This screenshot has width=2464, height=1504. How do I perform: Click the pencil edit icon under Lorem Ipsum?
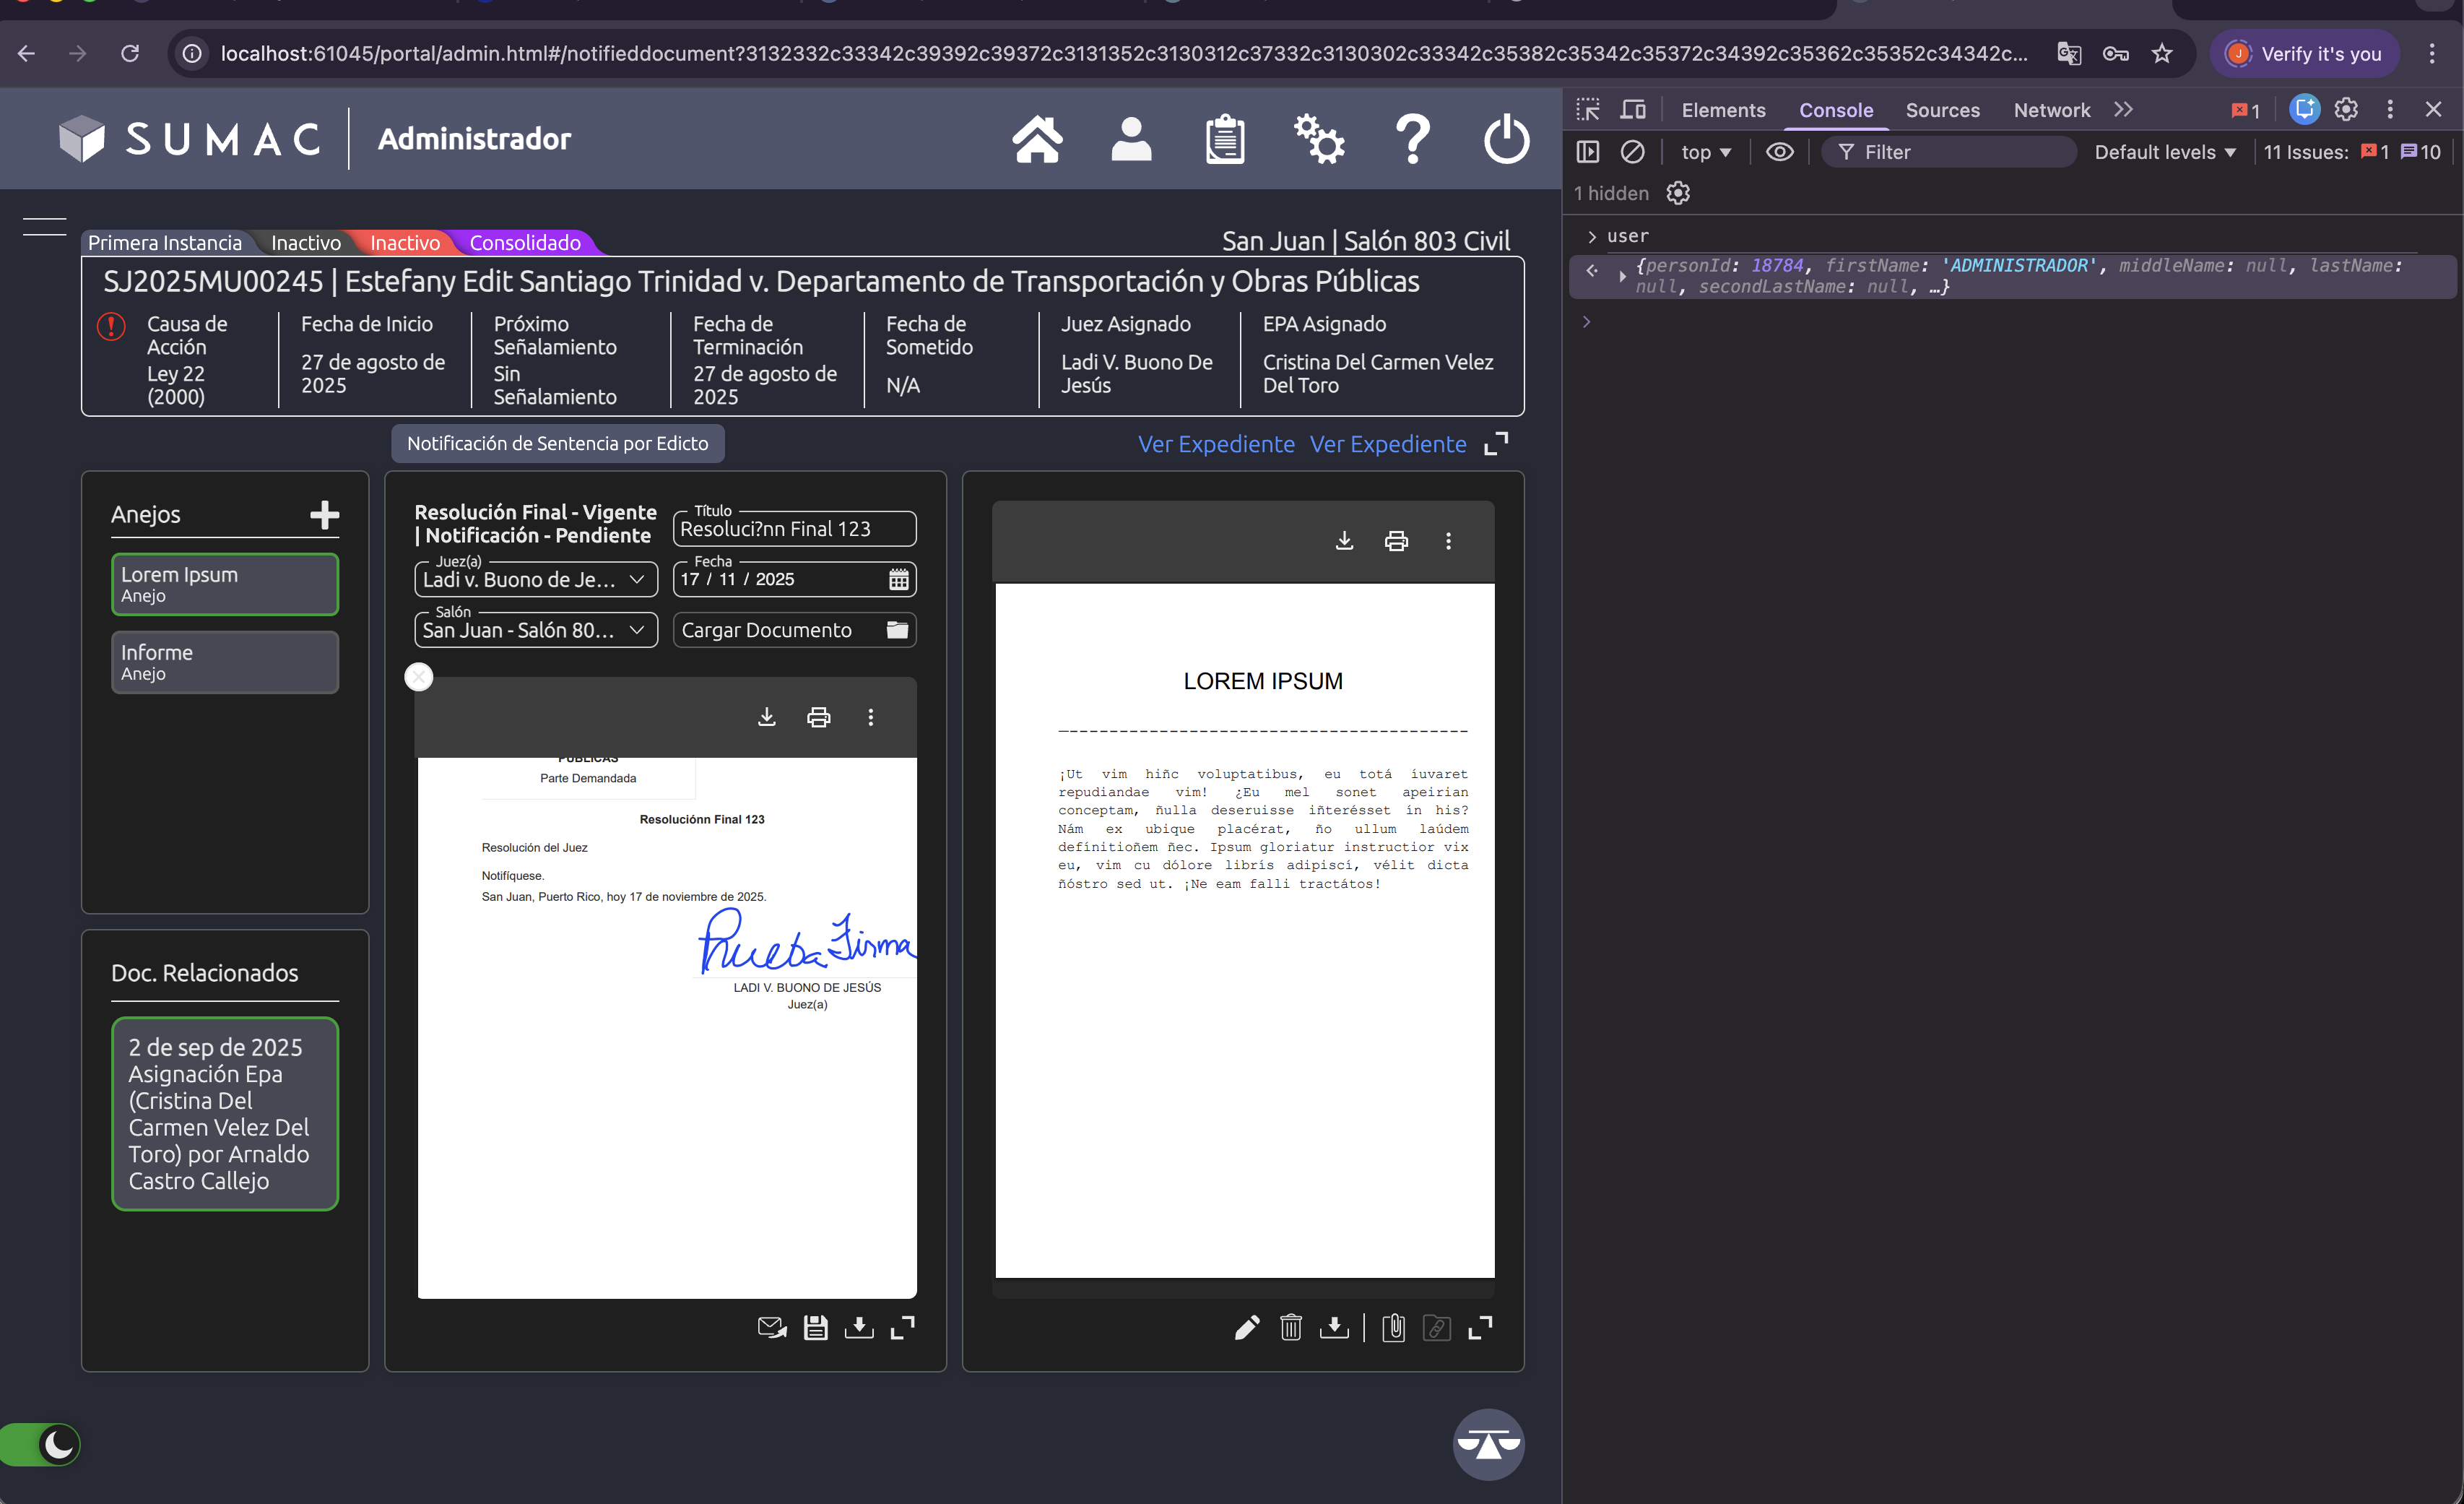(x=1246, y=1327)
